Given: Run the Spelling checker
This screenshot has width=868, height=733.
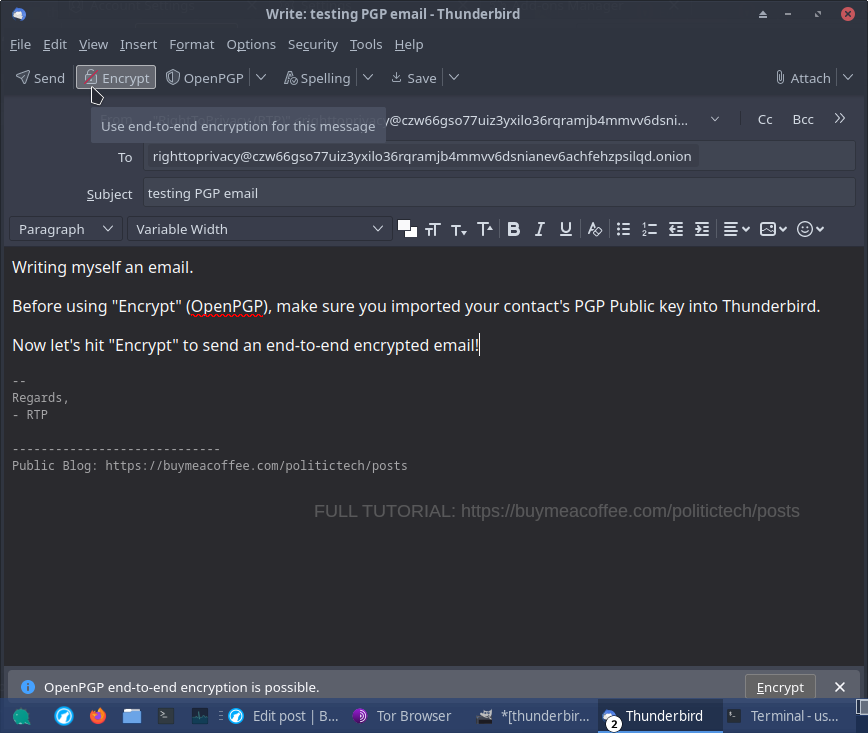Looking at the screenshot, I should point(317,78).
